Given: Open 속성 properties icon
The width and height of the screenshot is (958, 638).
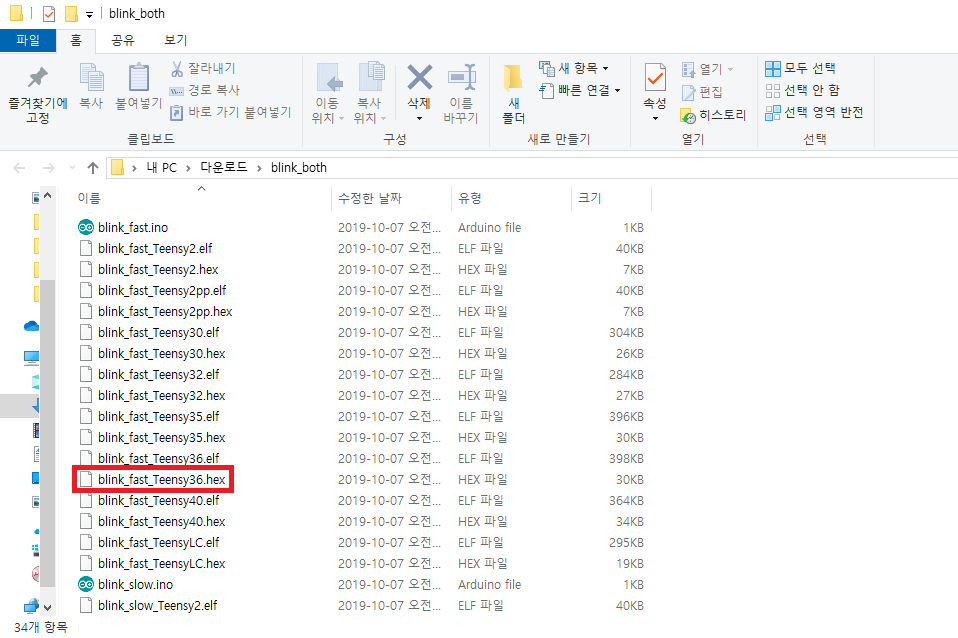Looking at the screenshot, I should [x=655, y=78].
